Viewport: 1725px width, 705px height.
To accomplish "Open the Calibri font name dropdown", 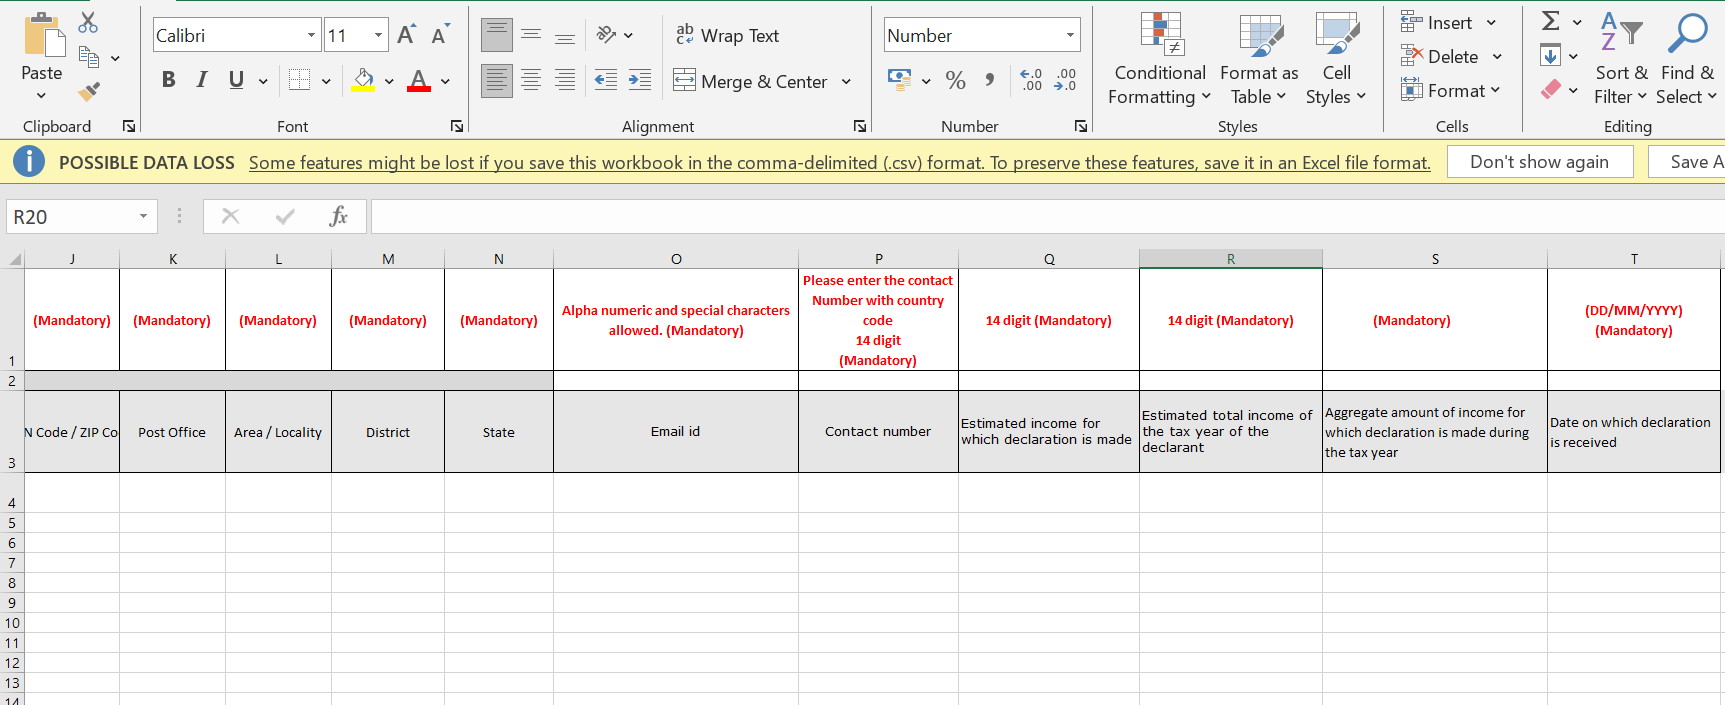I will (x=311, y=35).
